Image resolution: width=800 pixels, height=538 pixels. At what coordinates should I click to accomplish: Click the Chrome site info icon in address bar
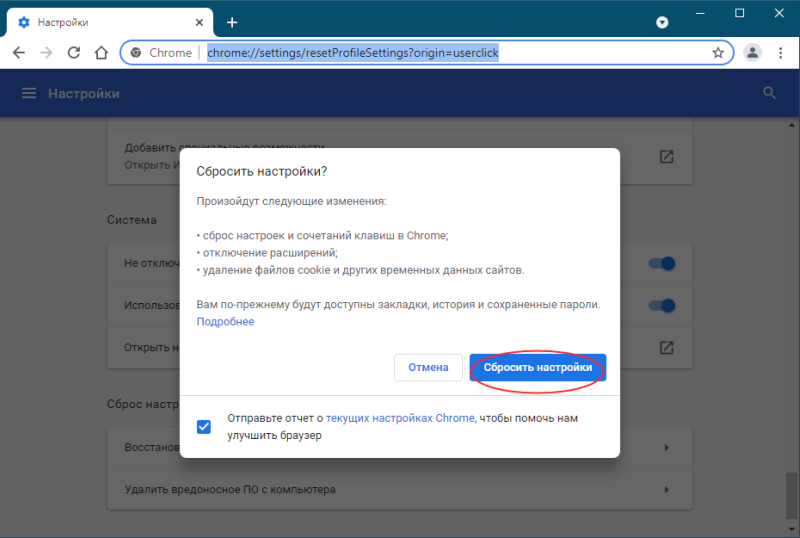pyautogui.click(x=136, y=53)
